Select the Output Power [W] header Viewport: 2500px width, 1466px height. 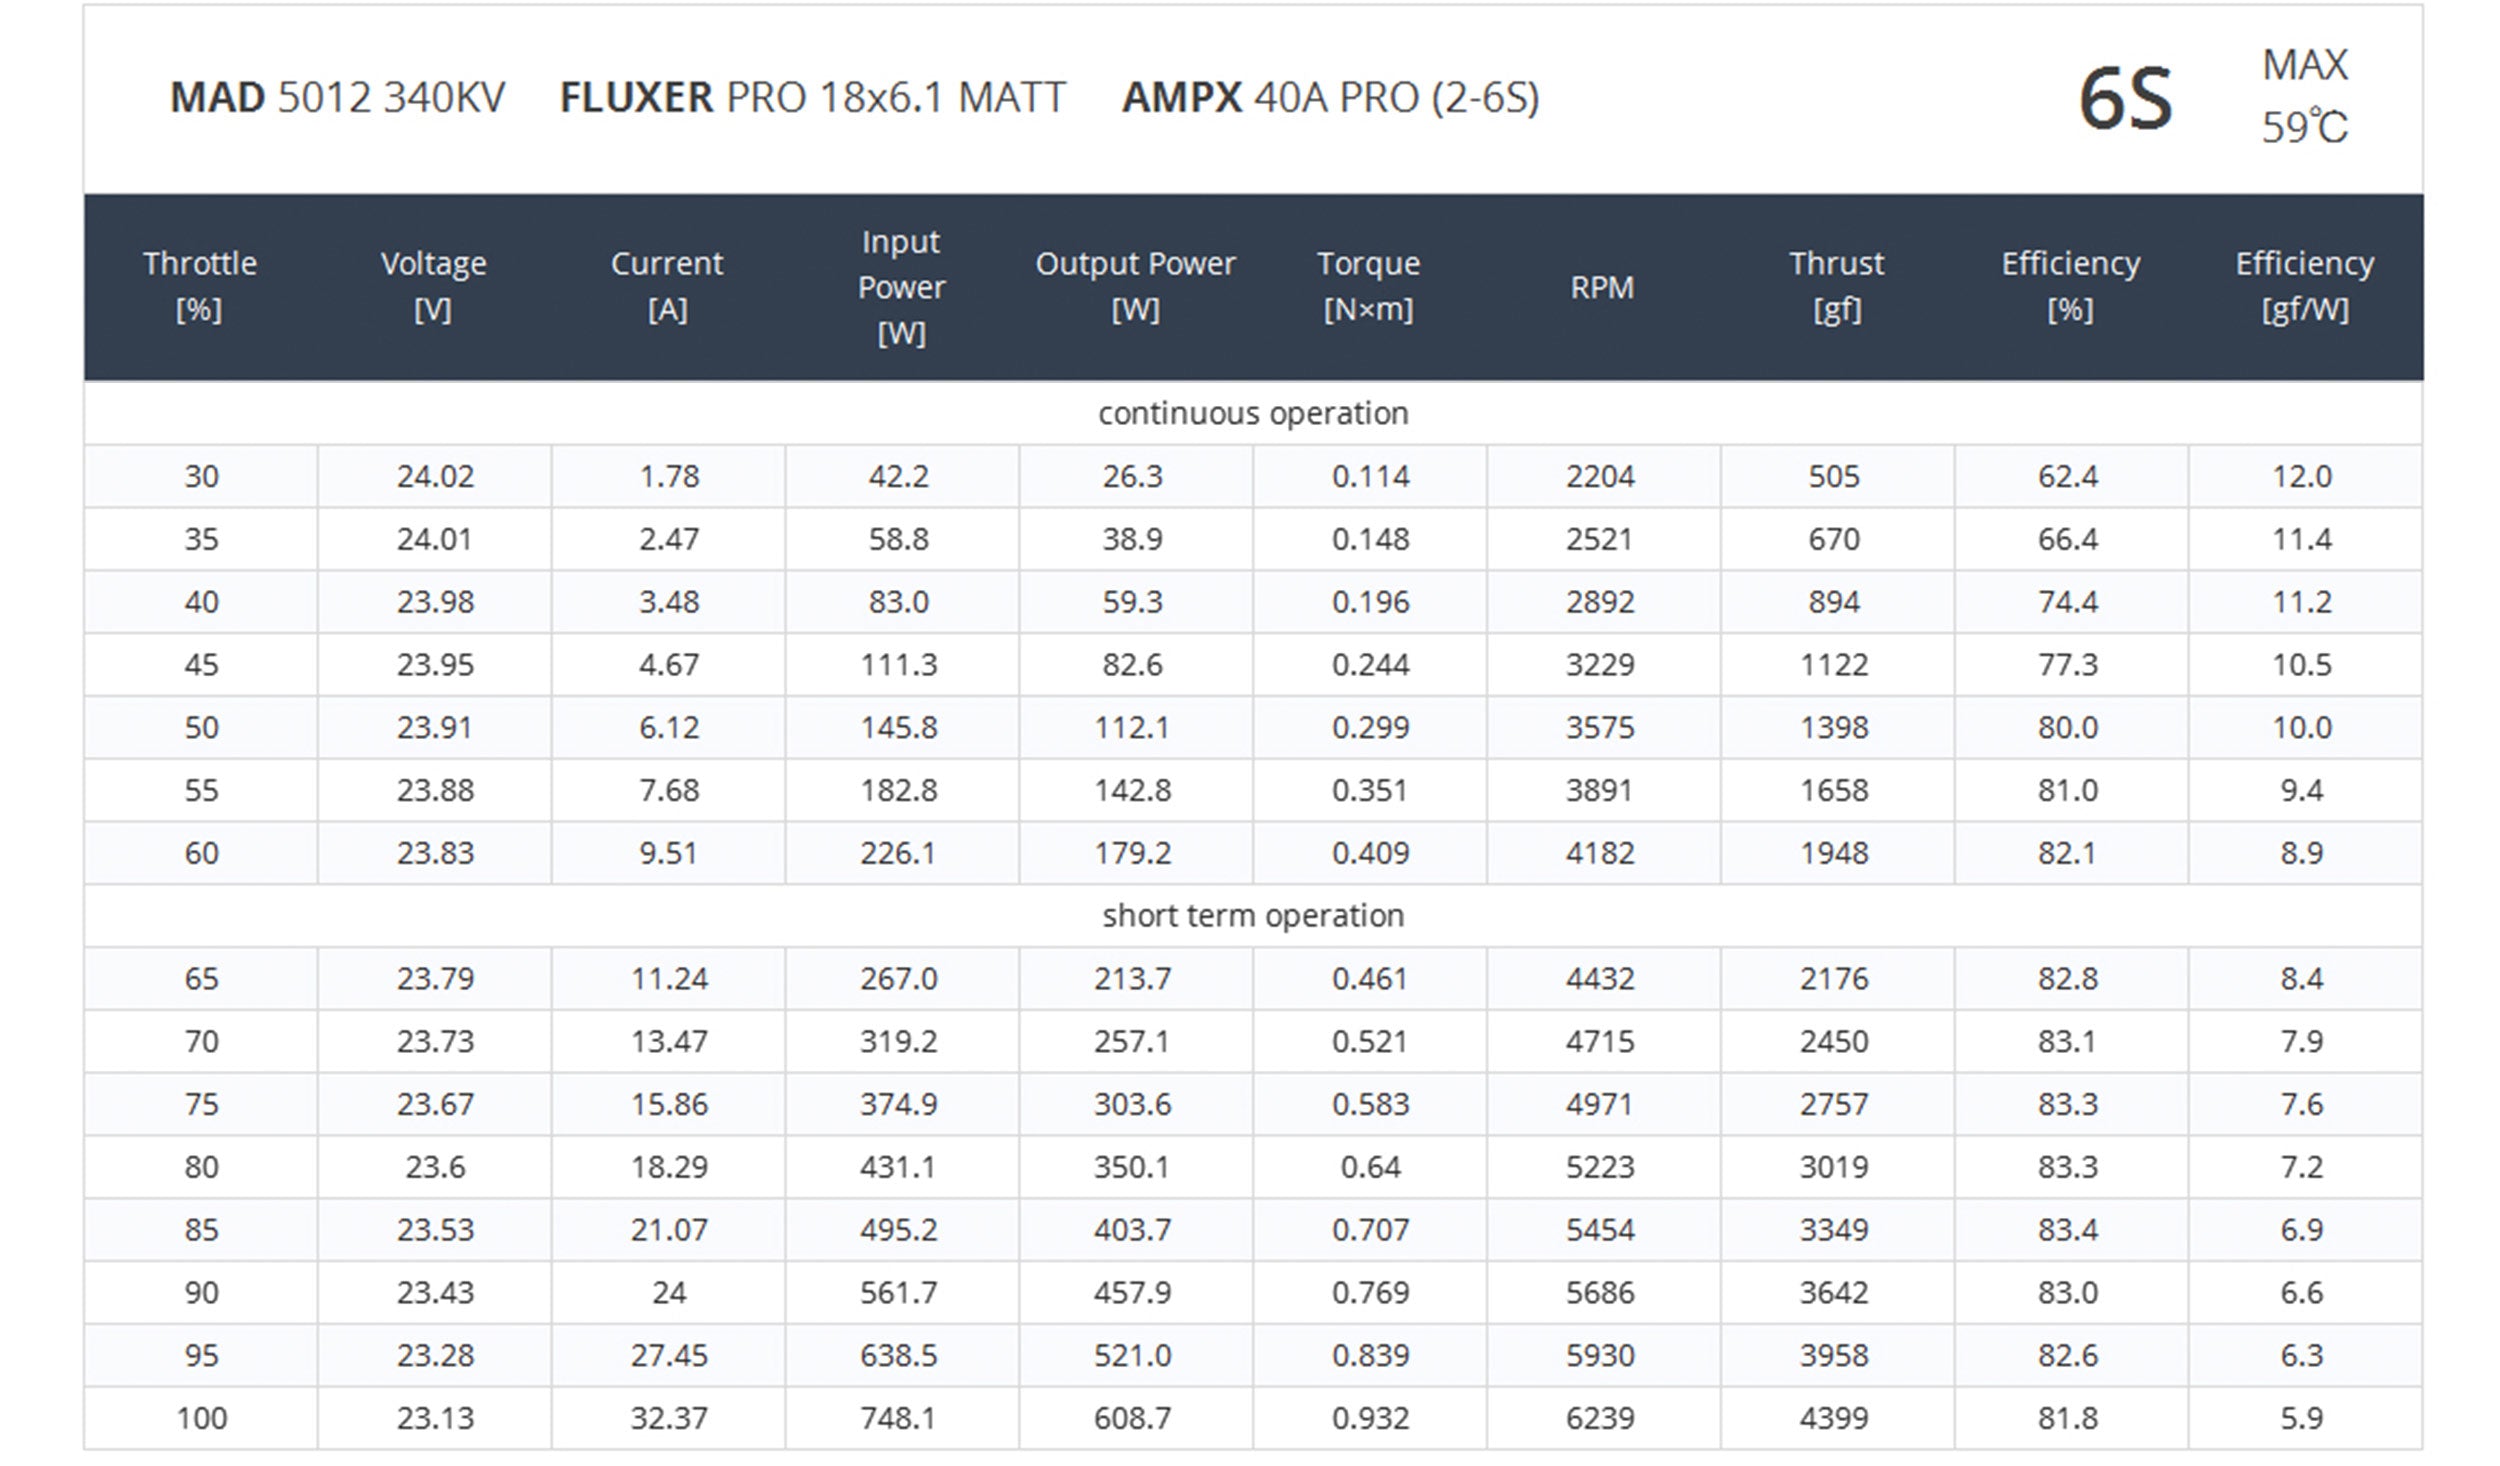[1135, 287]
